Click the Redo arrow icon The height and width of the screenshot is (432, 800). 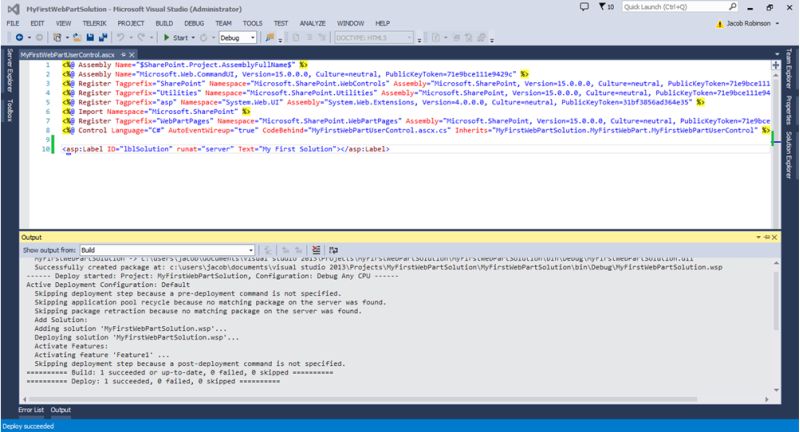point(141,38)
